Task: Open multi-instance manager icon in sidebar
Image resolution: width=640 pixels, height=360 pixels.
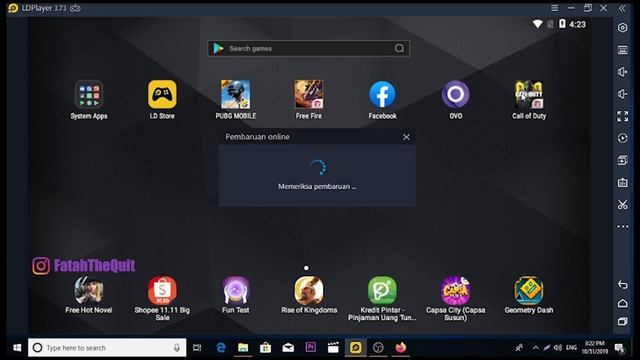Action: pos(622,160)
